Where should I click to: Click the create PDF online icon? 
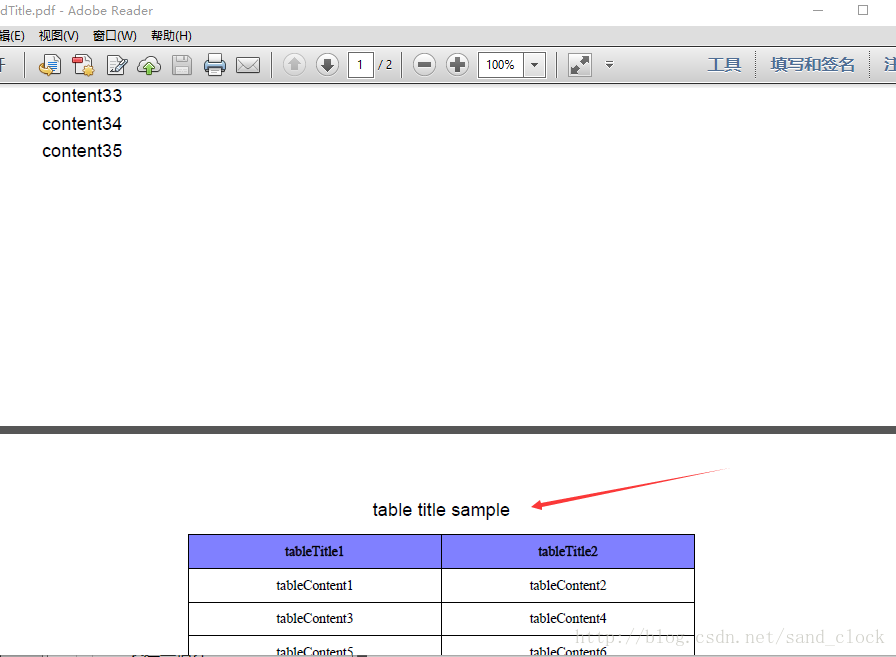click(50, 65)
